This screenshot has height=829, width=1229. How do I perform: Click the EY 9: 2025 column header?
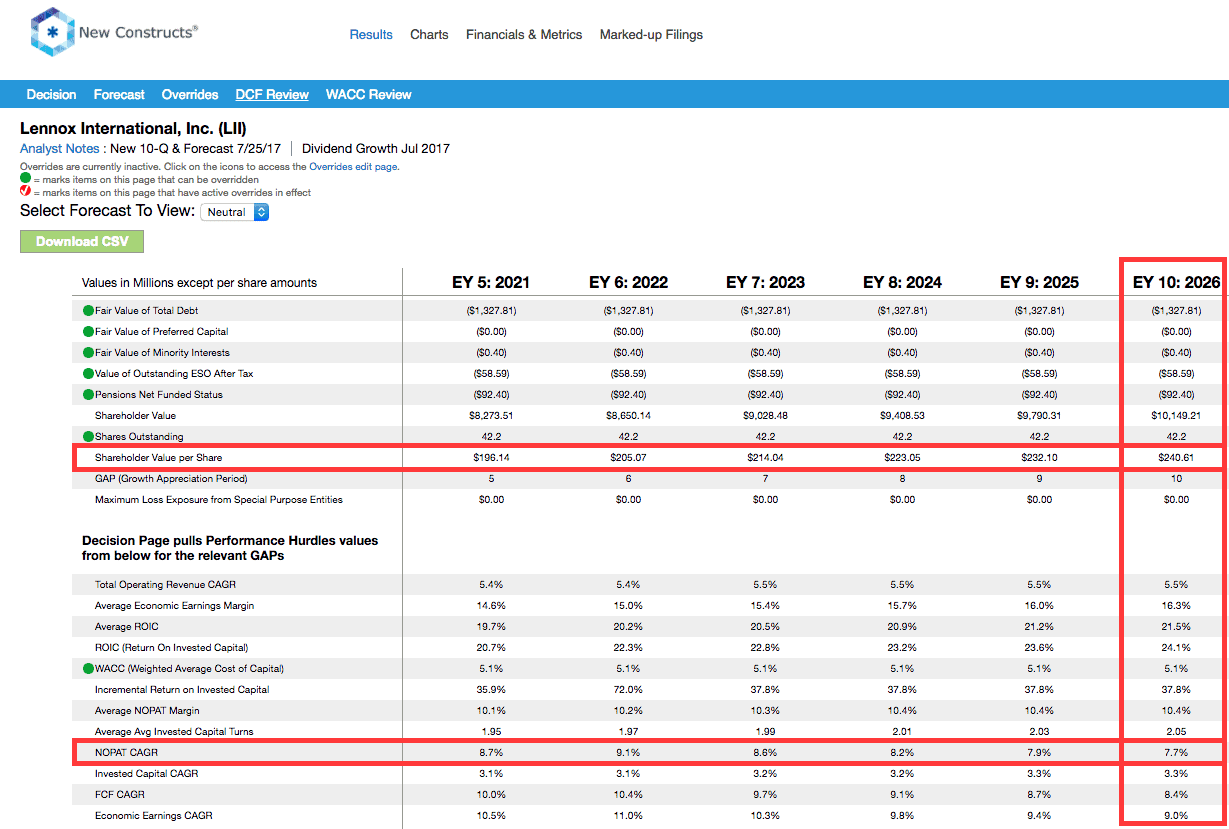(x=1039, y=283)
